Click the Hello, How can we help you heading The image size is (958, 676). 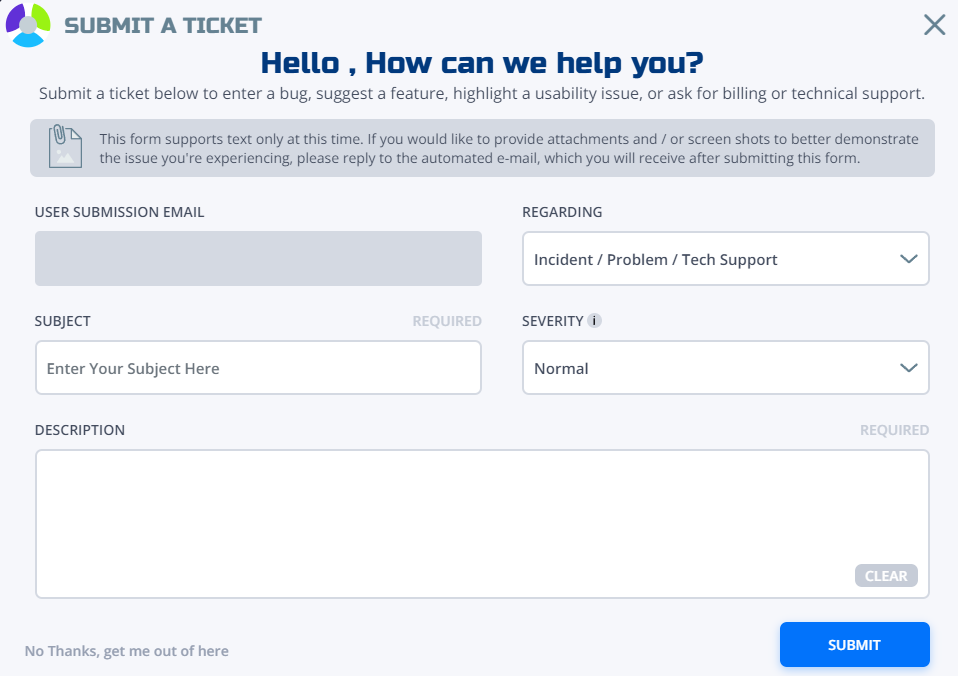pos(482,63)
